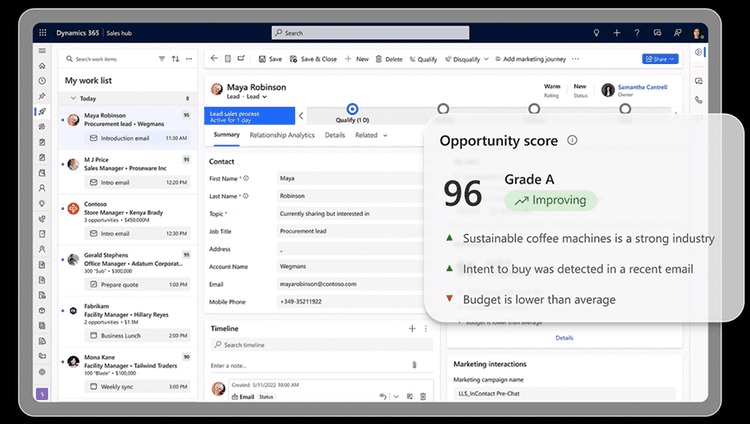The image size is (750, 424).
Task: Open the phone icon in right rail
Action: (x=699, y=100)
